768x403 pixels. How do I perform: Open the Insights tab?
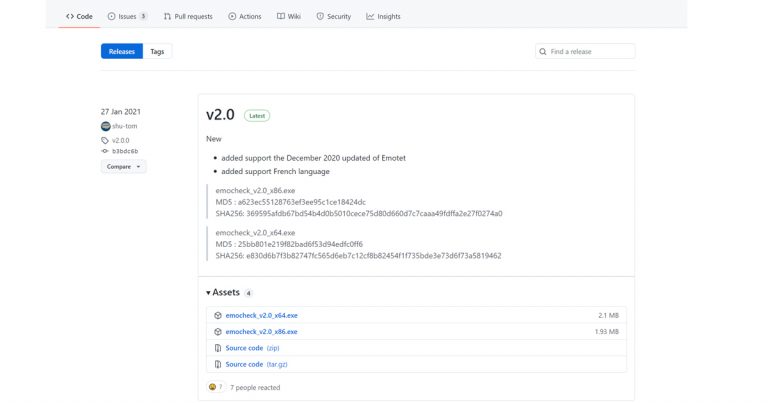click(x=383, y=17)
